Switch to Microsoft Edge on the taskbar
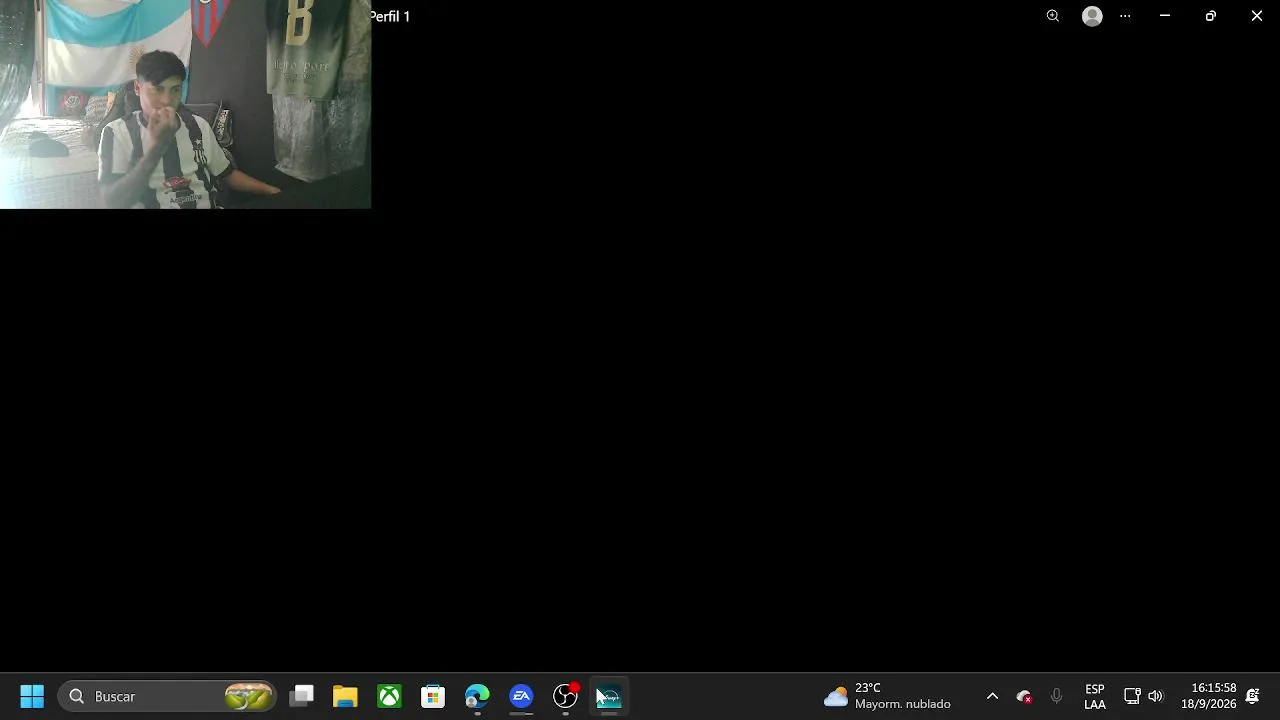This screenshot has width=1280, height=720. click(477, 696)
